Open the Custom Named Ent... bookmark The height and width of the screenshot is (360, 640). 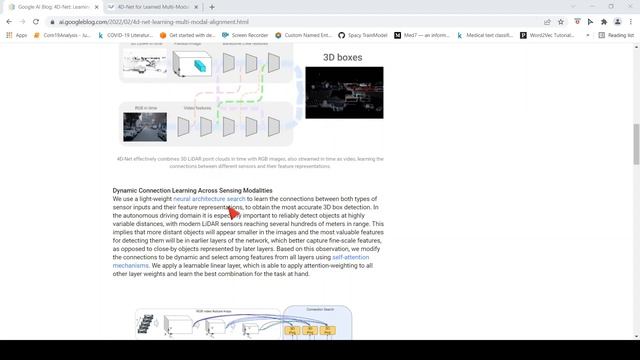click(x=304, y=36)
